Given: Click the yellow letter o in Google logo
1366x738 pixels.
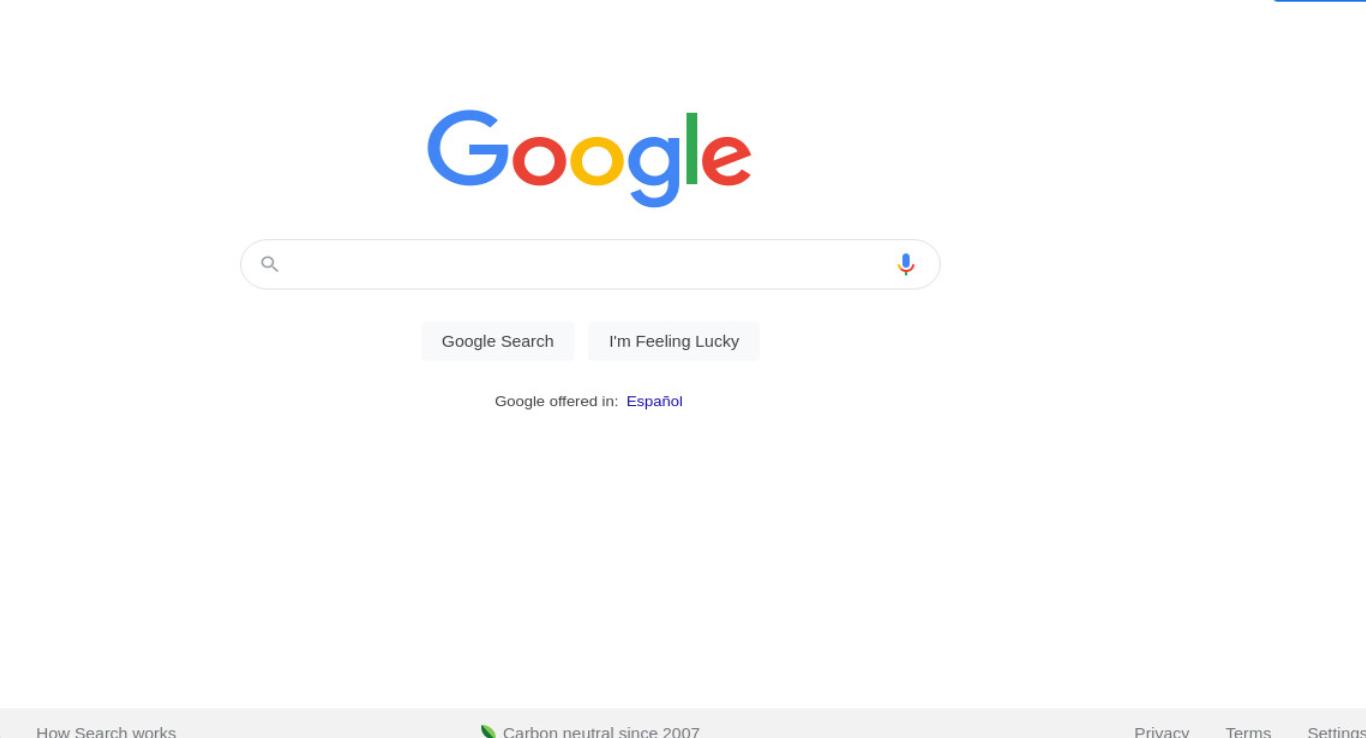Looking at the screenshot, I should pos(597,161).
